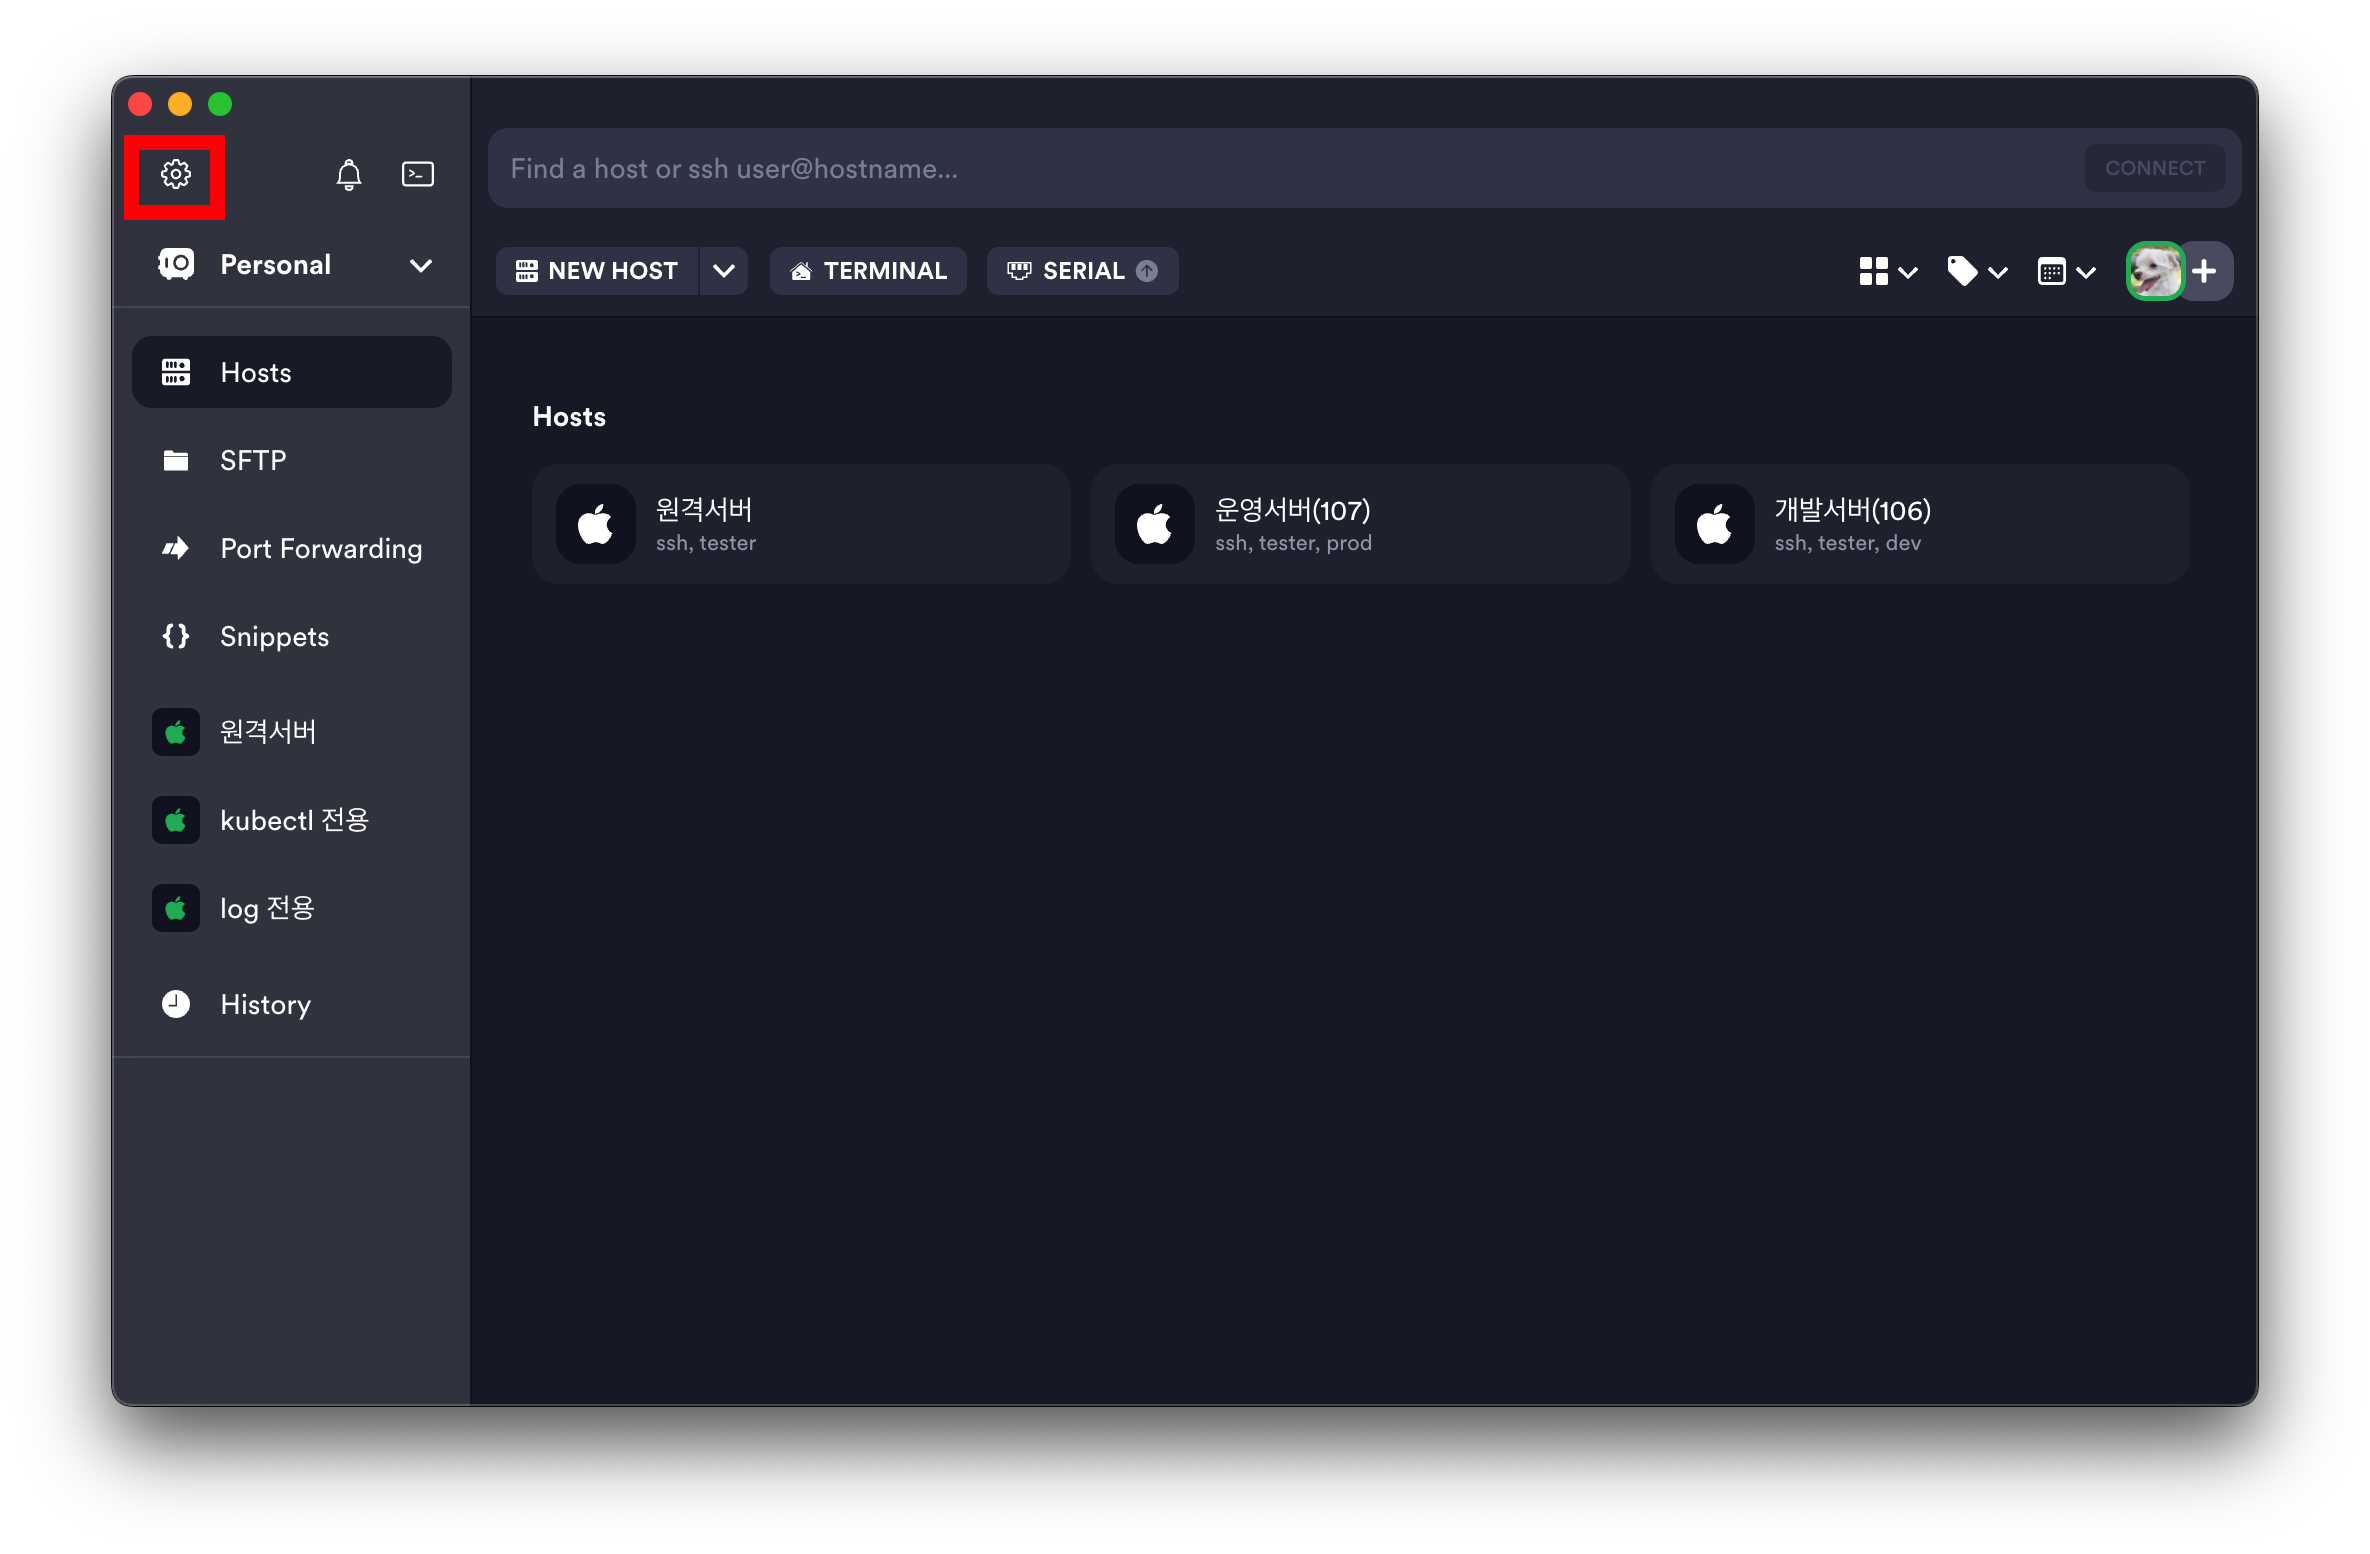Open the grid view layout dropdown
This screenshot has height=1554, width=2370.
tap(1887, 271)
